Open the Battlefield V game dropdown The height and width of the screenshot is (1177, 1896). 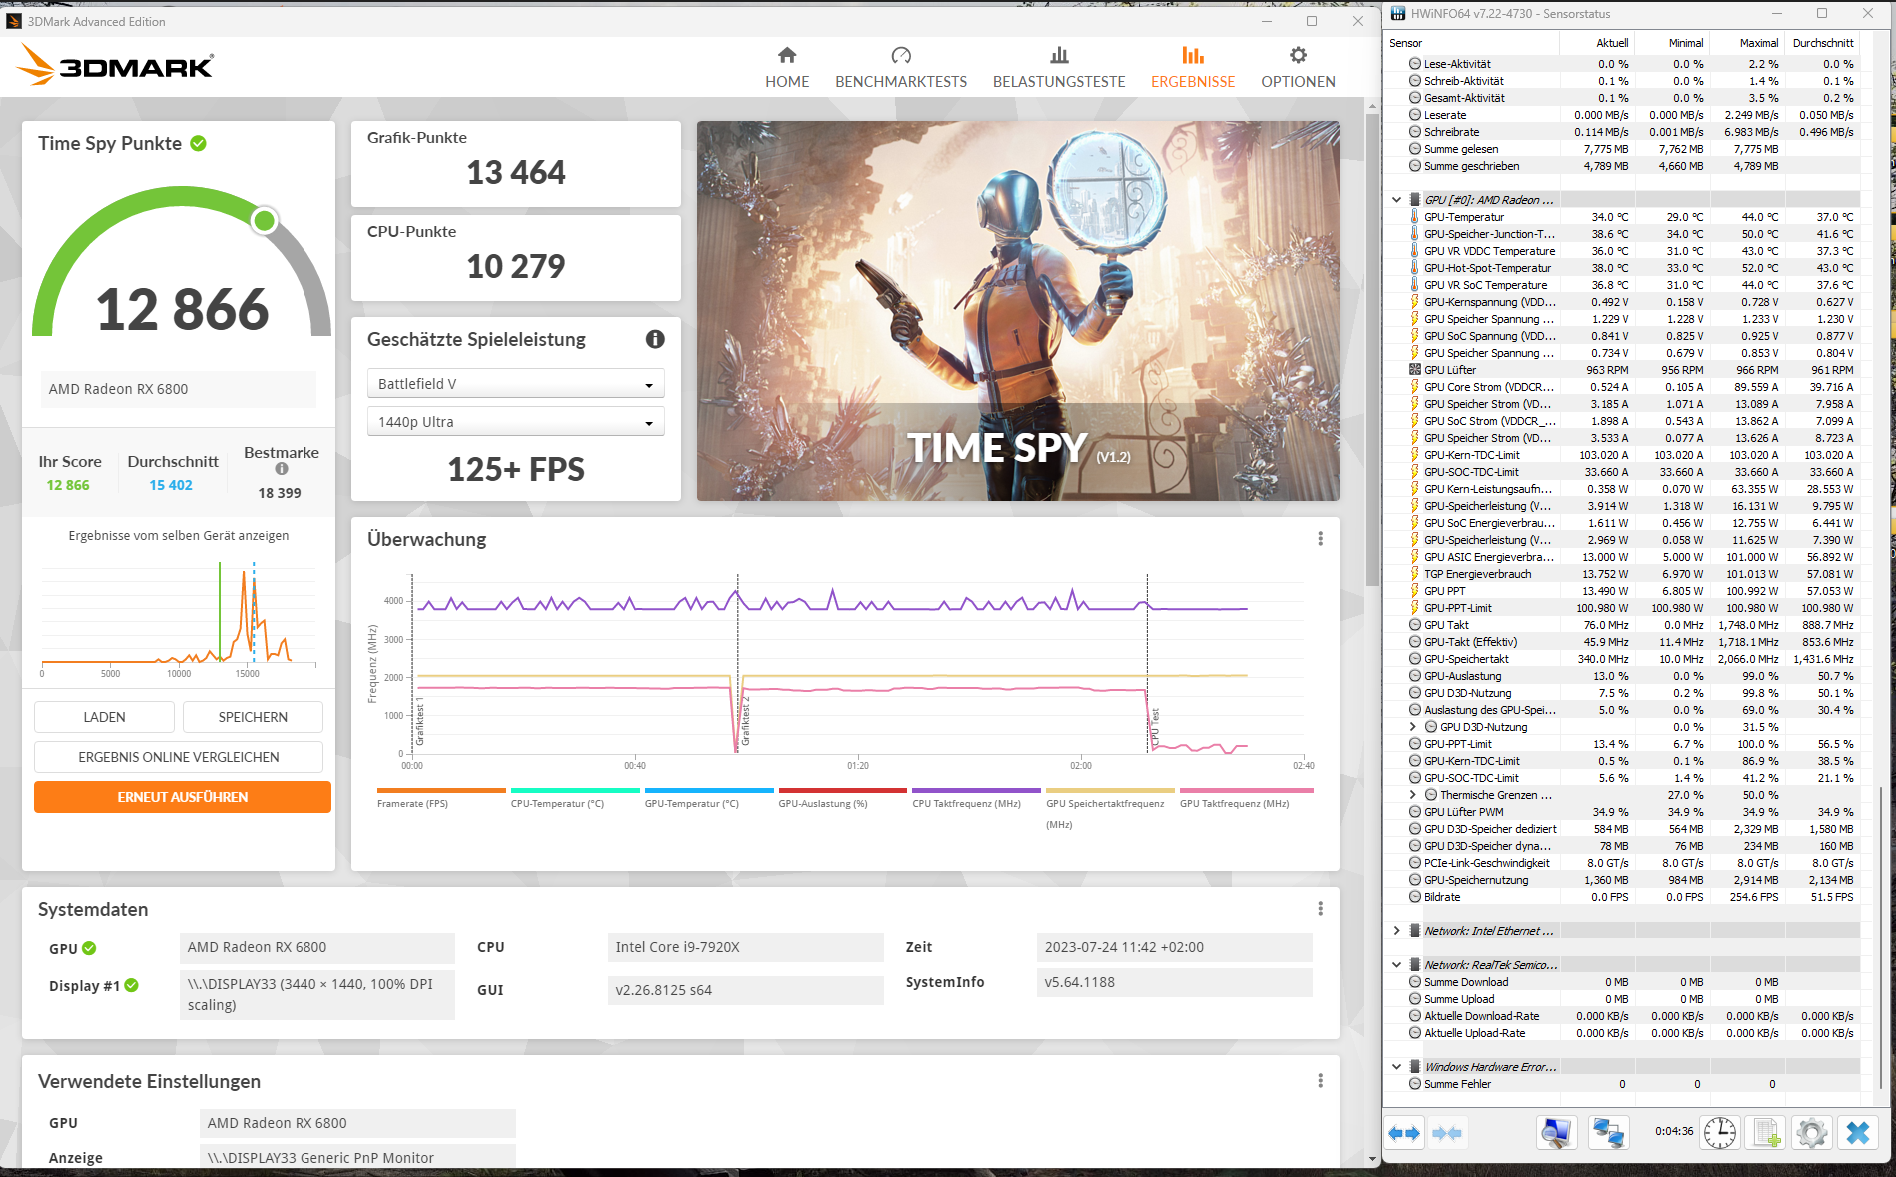[x=515, y=384]
